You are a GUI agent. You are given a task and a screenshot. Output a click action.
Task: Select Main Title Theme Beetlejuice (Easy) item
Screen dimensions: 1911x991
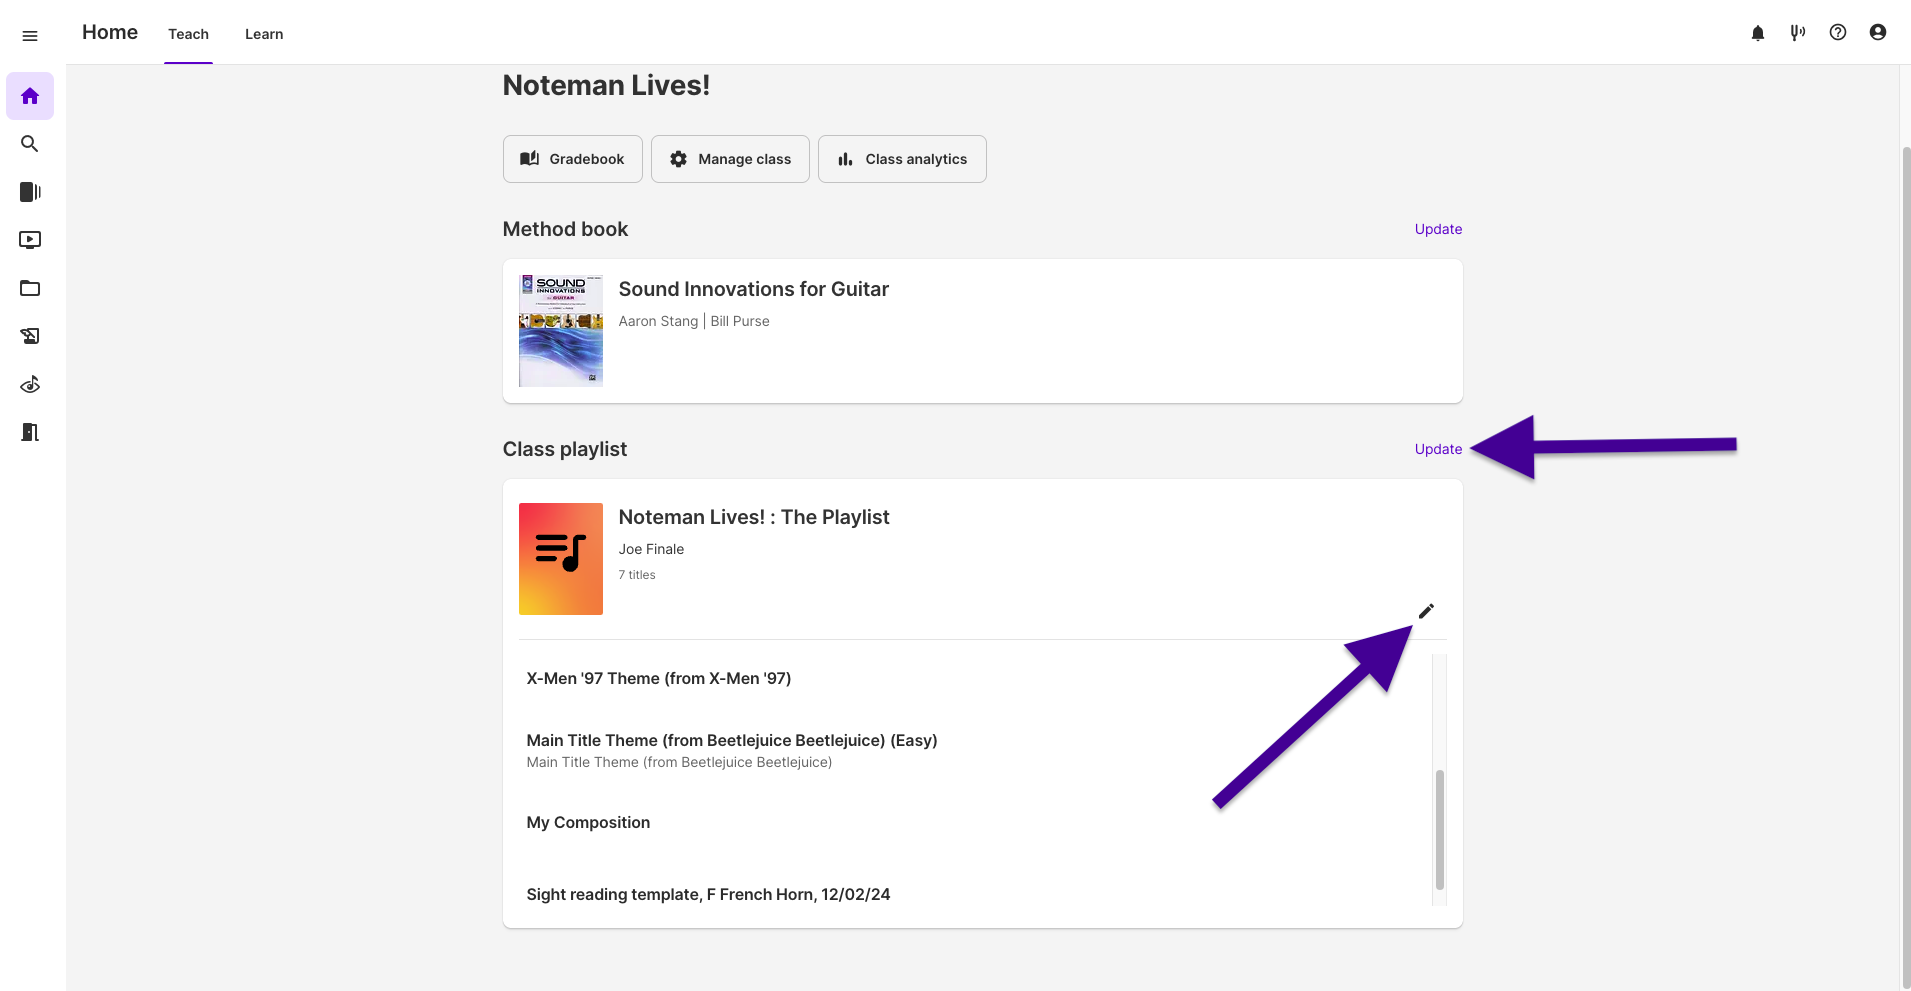click(732, 740)
